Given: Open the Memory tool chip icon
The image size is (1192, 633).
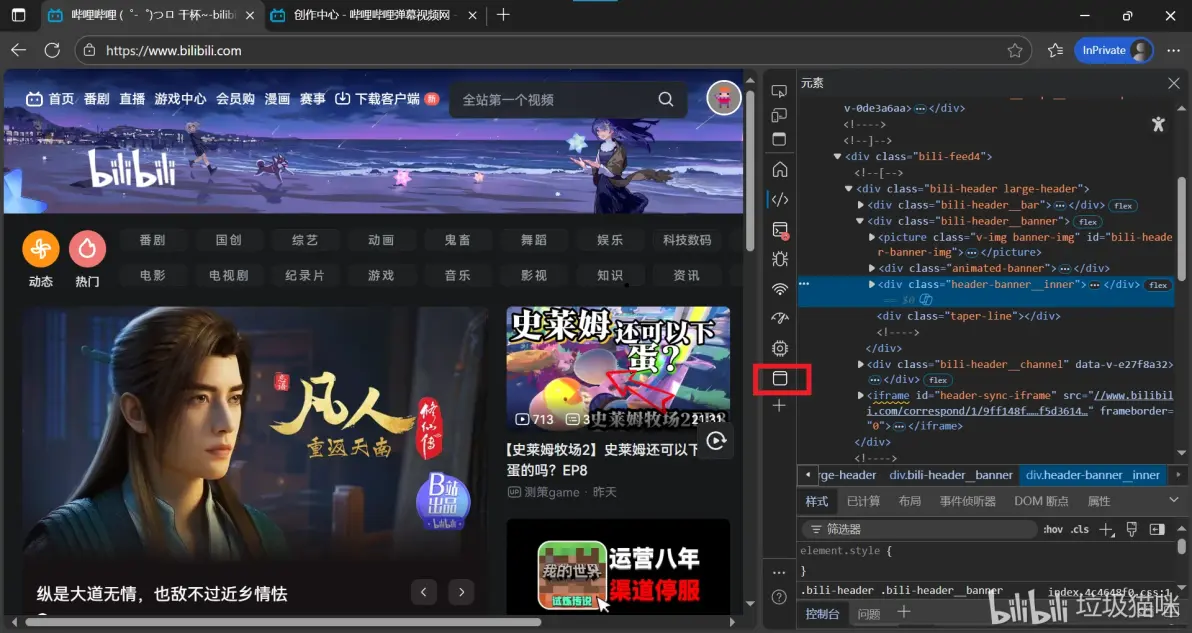Looking at the screenshot, I should (779, 348).
